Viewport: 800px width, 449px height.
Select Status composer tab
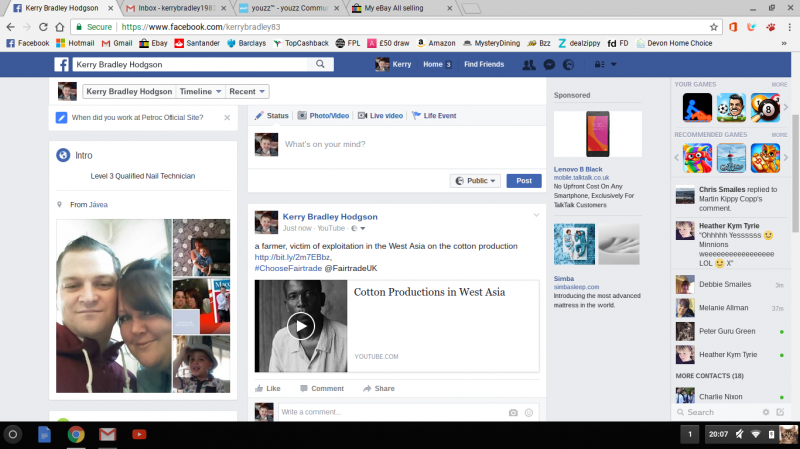pyautogui.click(x=272, y=116)
